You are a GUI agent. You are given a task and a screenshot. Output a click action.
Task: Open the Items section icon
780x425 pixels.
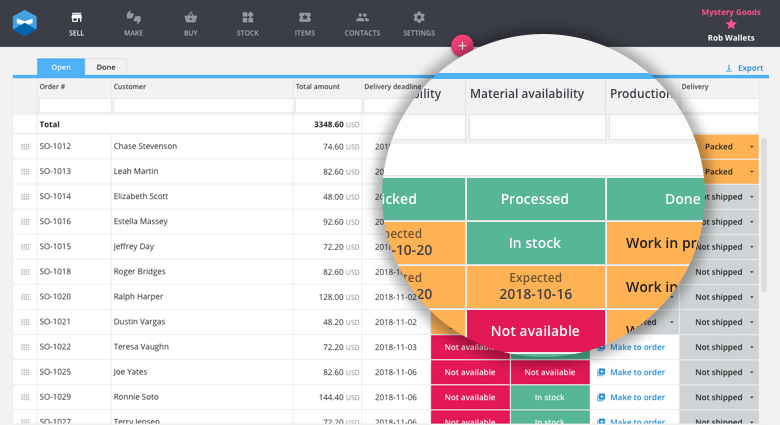pos(304,18)
